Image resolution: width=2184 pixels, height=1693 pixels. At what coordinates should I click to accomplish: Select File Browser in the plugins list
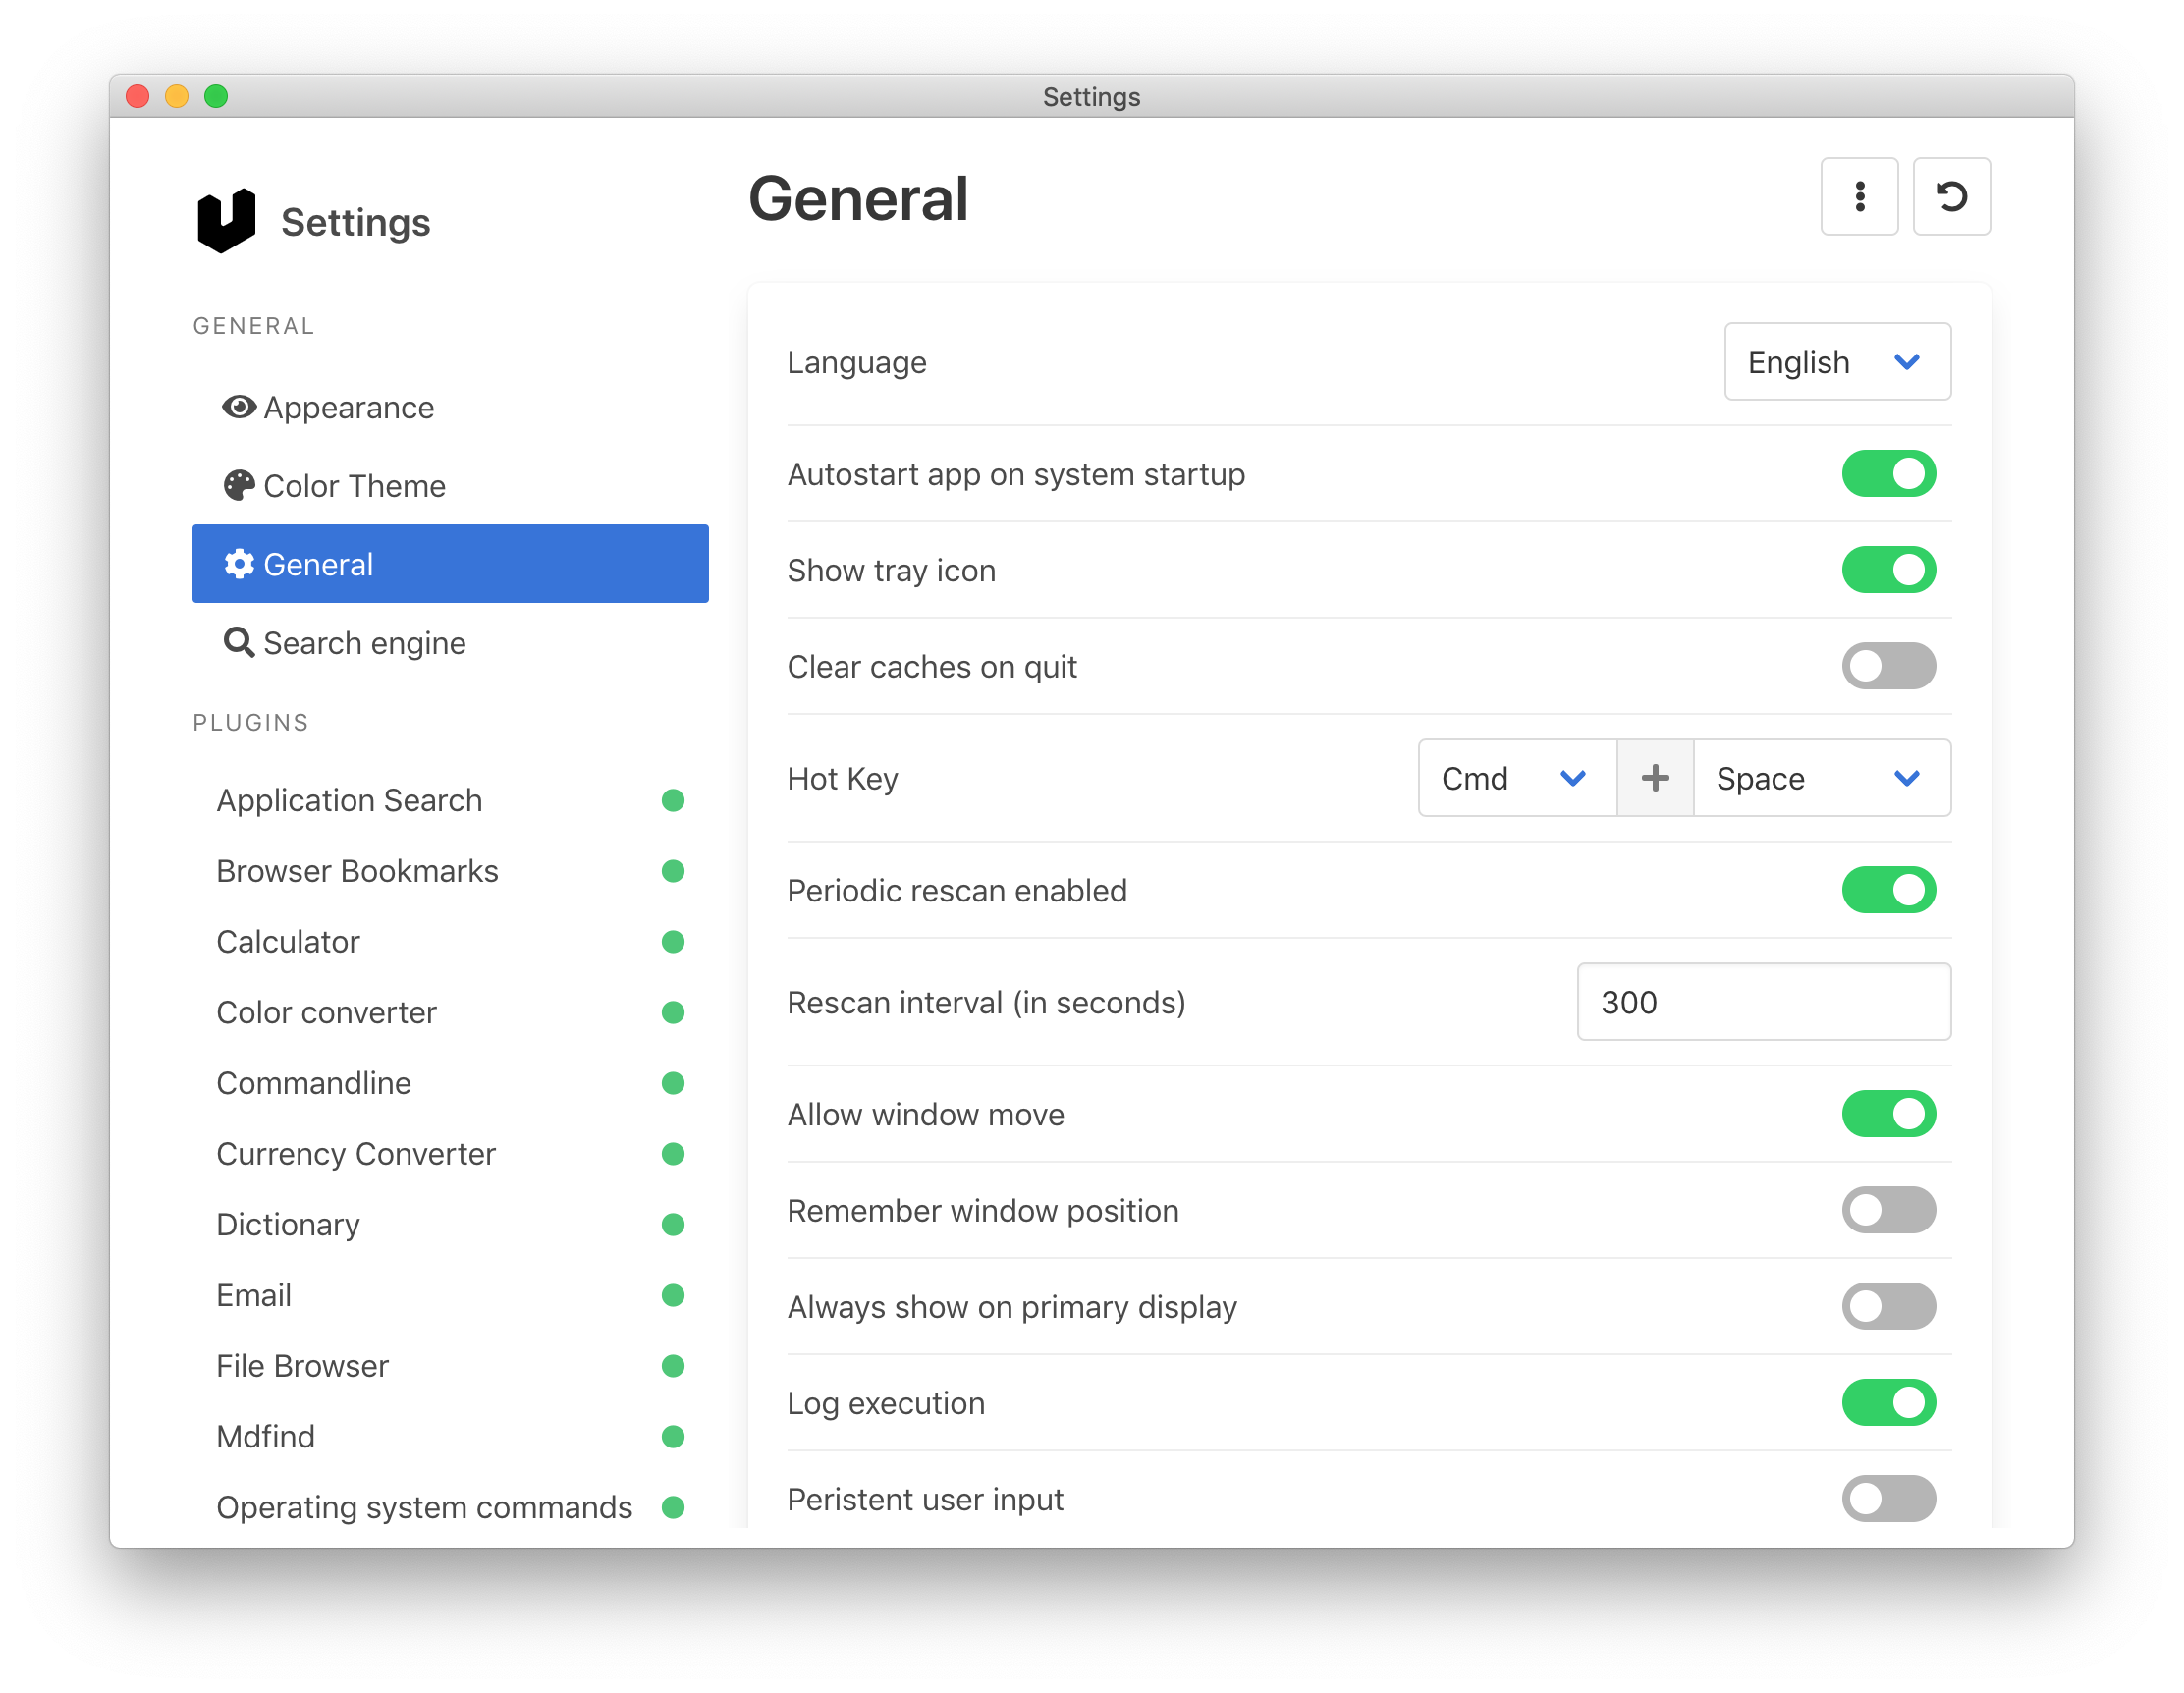coord(302,1366)
